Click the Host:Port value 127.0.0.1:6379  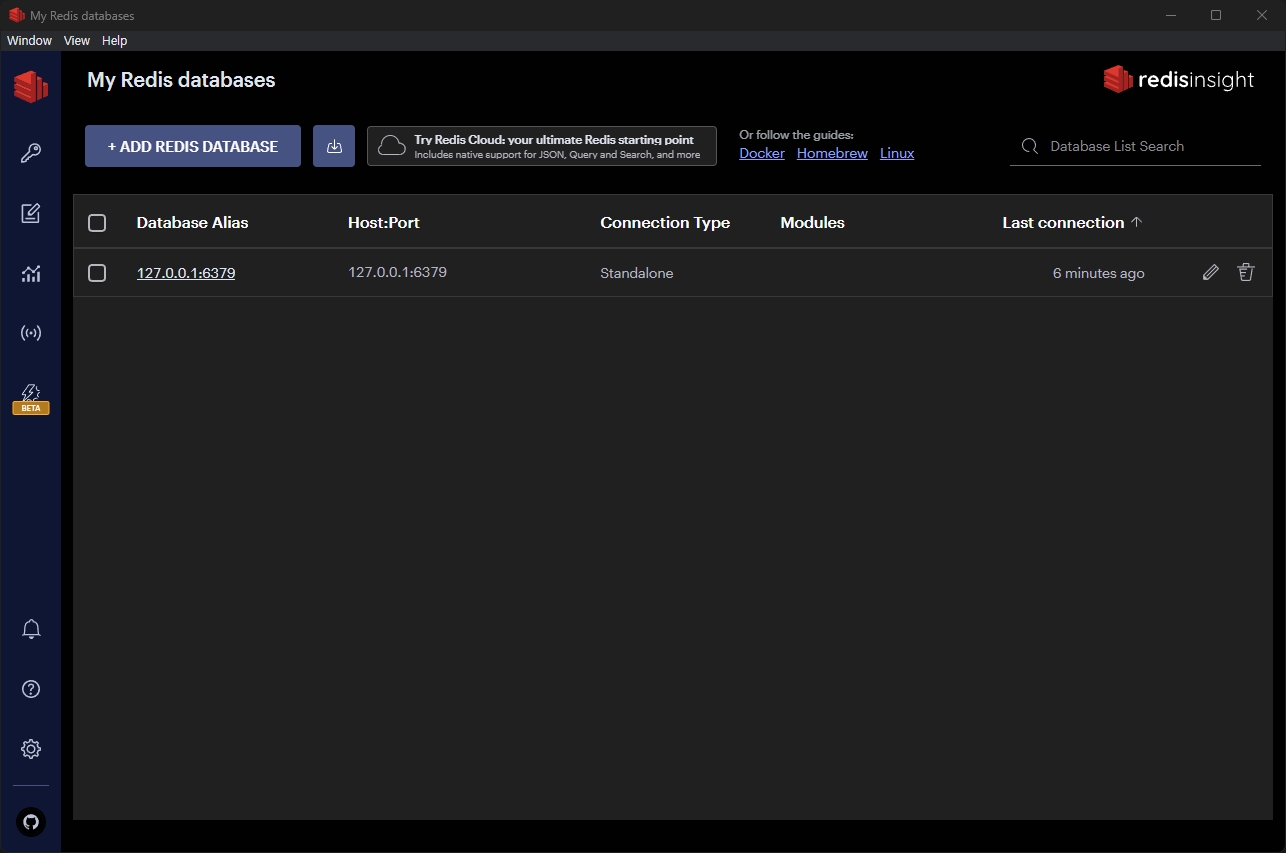click(x=397, y=272)
